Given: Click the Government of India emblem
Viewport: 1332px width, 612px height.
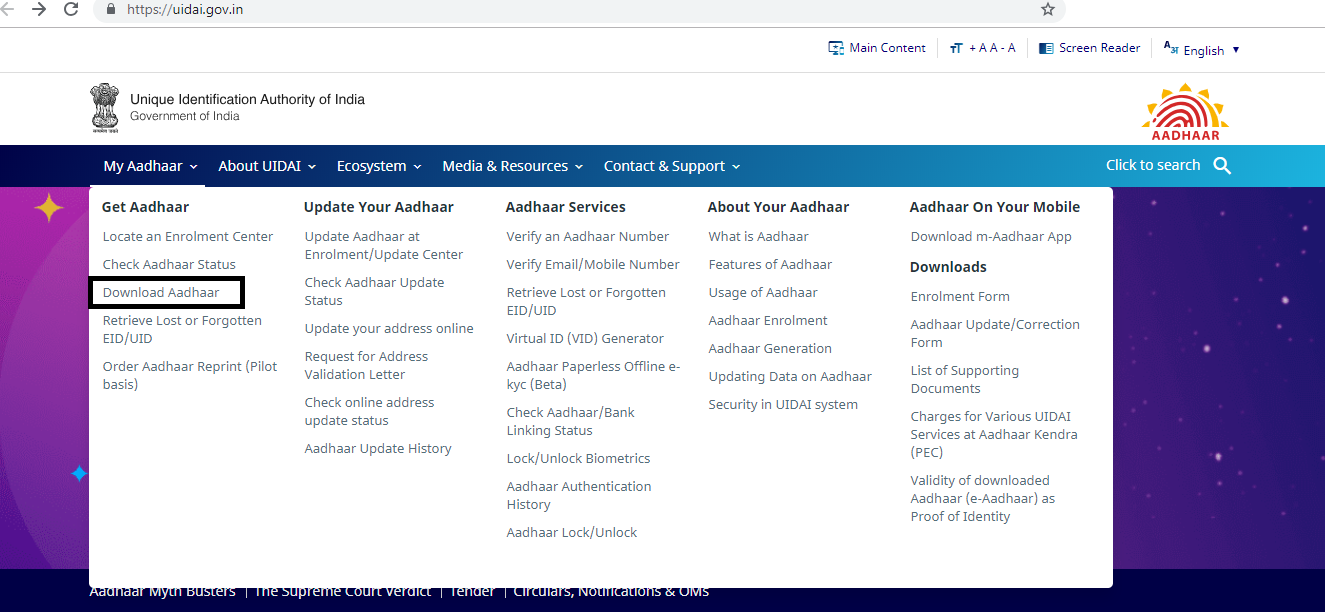Looking at the screenshot, I should (105, 106).
